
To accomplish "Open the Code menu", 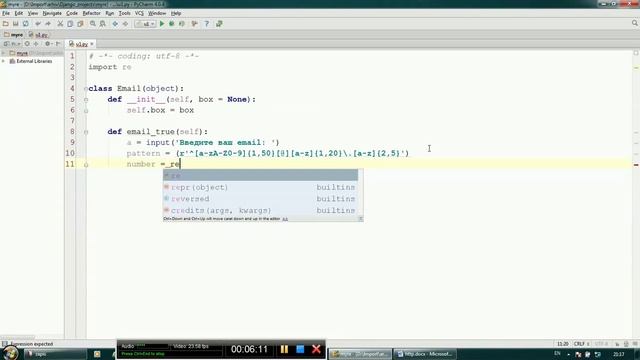I will [72, 13].
